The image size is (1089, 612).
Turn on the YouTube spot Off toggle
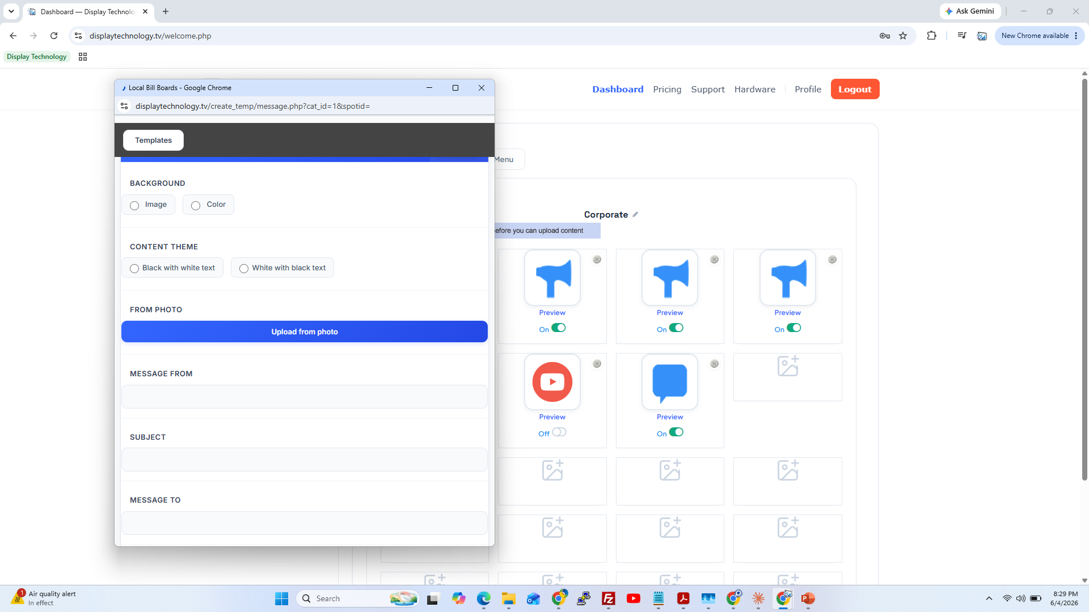coord(559,432)
